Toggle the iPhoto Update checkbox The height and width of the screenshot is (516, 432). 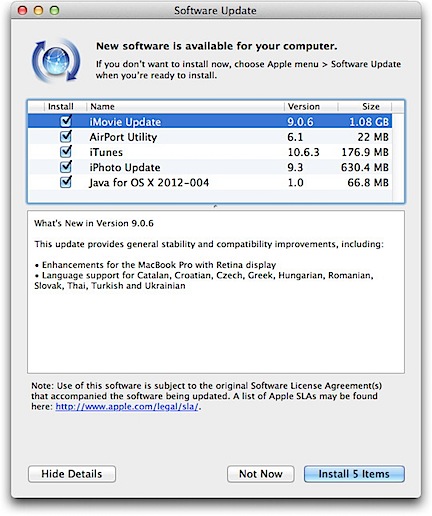coord(66,167)
